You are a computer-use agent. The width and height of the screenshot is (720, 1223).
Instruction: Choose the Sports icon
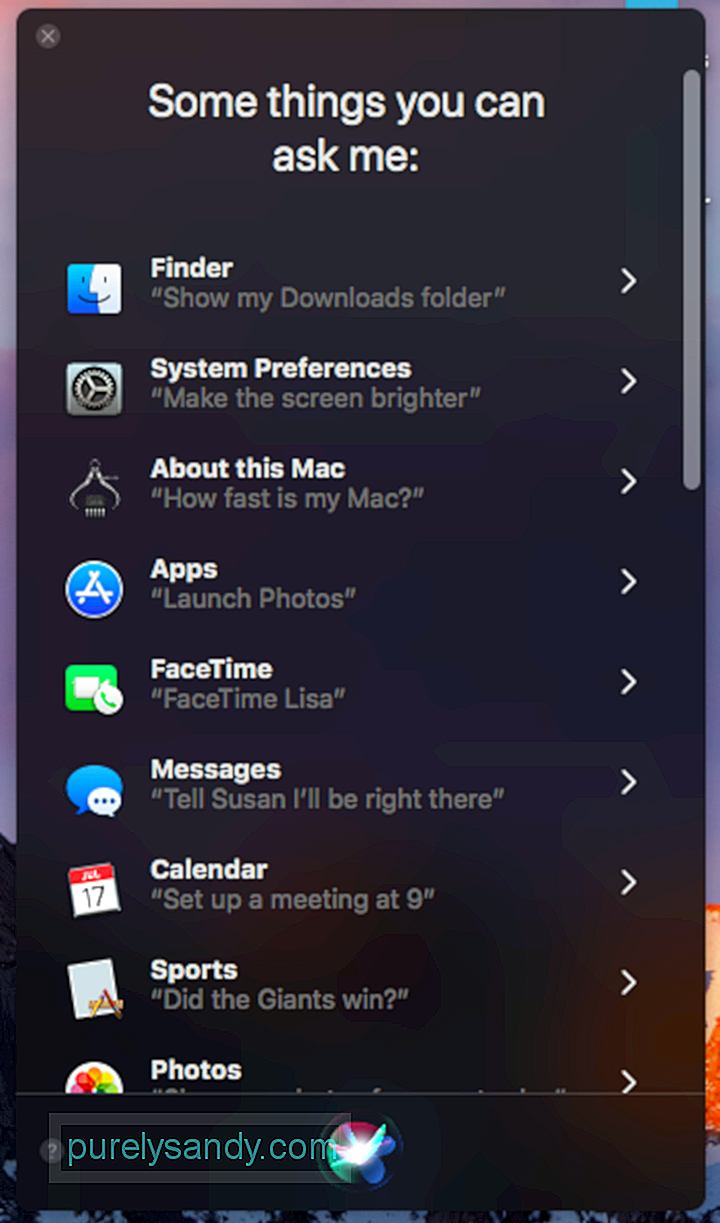coord(94,989)
